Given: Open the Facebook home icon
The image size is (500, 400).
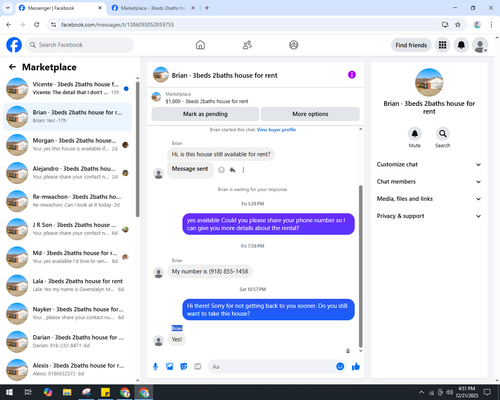Looking at the screenshot, I should pyautogui.click(x=200, y=45).
